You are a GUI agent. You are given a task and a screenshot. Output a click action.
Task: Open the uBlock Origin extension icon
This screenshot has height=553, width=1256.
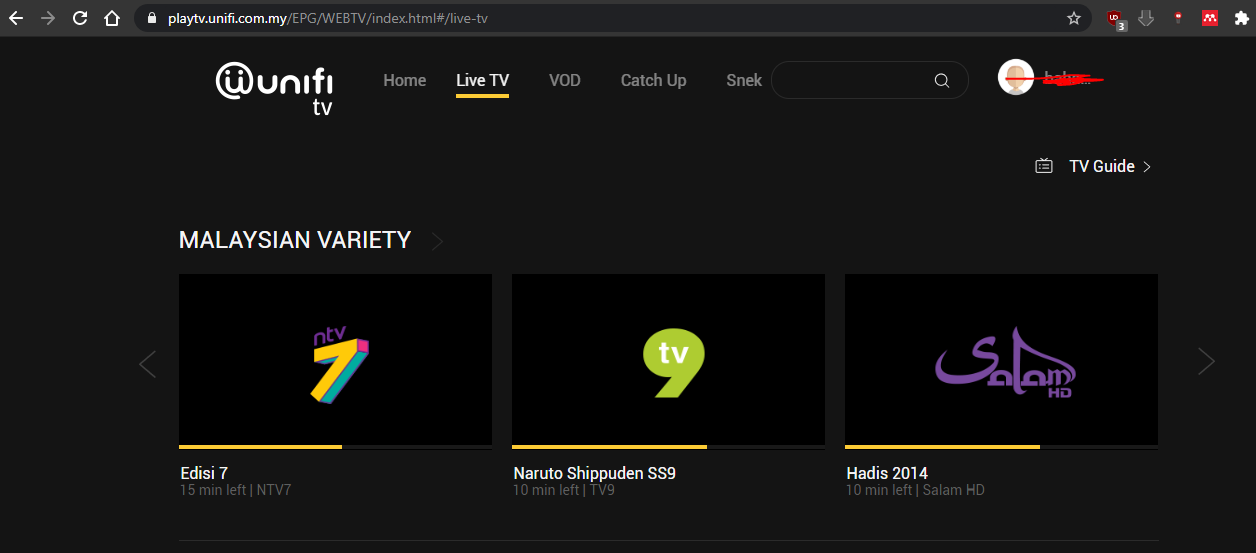click(1116, 19)
